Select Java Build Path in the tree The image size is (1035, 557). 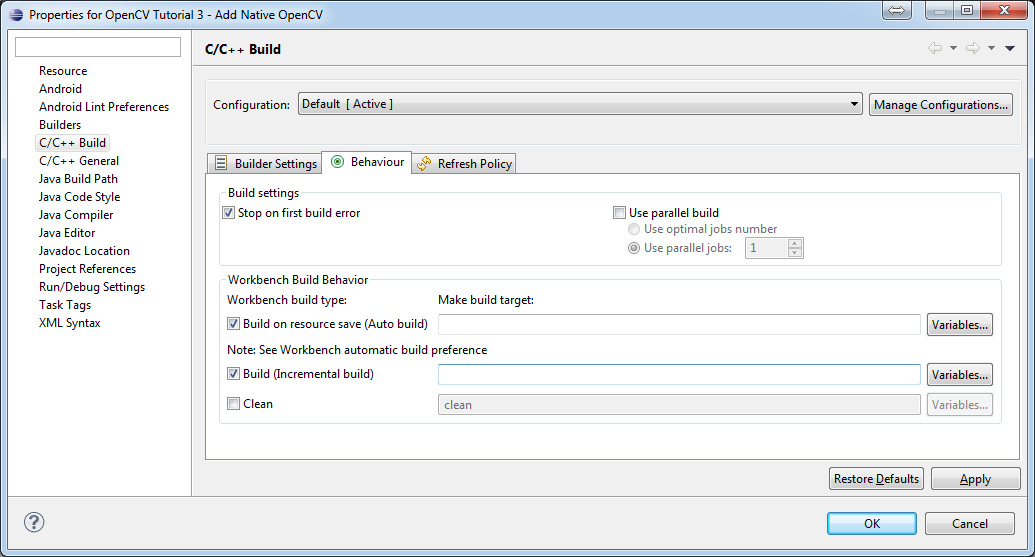(78, 179)
